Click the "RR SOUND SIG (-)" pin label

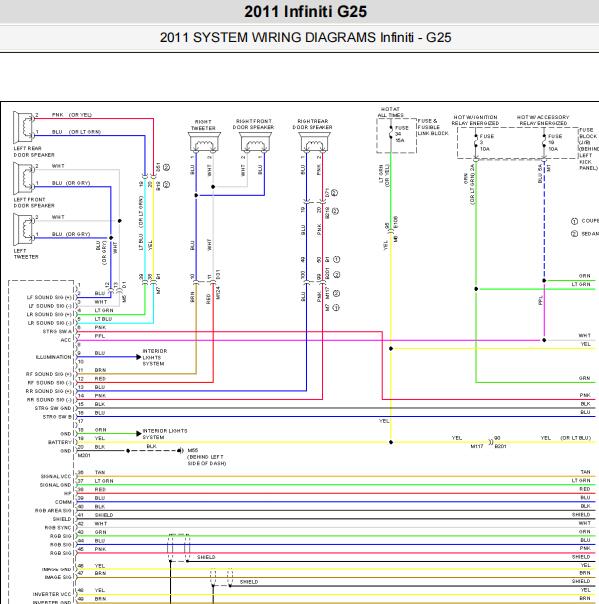(x=49, y=400)
